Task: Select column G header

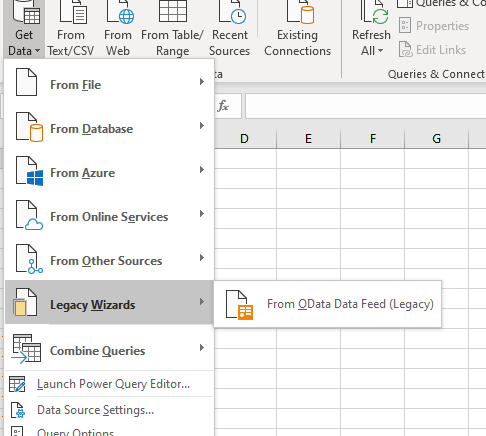Action: 436,138
